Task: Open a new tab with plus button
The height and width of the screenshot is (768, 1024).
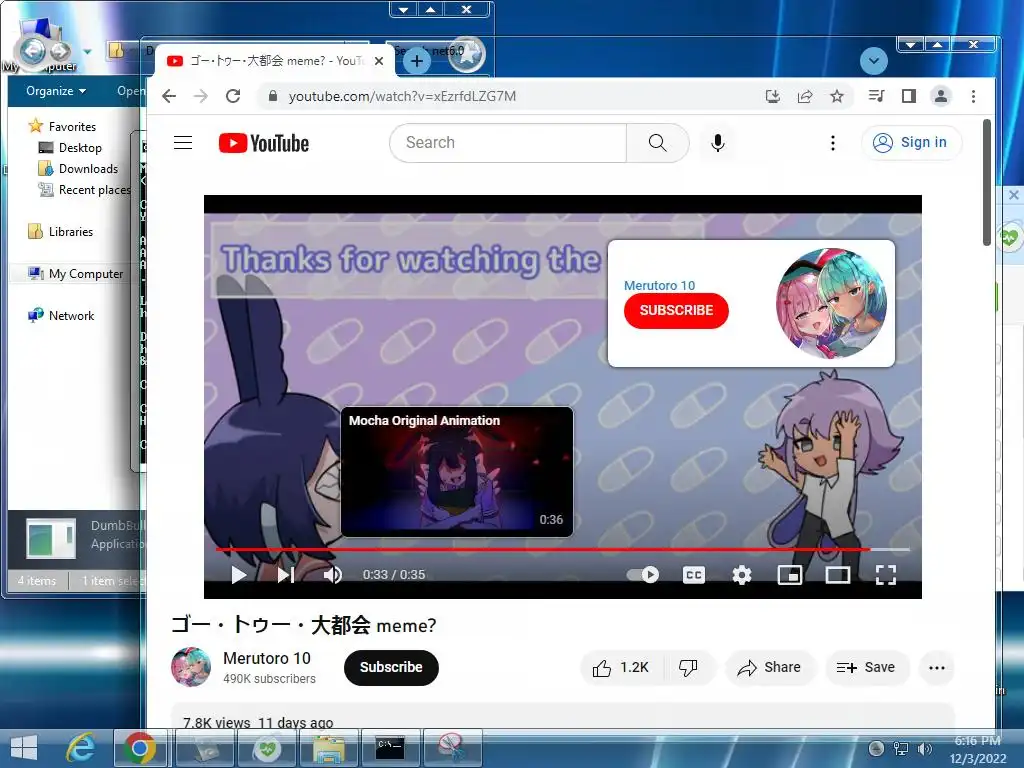Action: pos(417,62)
